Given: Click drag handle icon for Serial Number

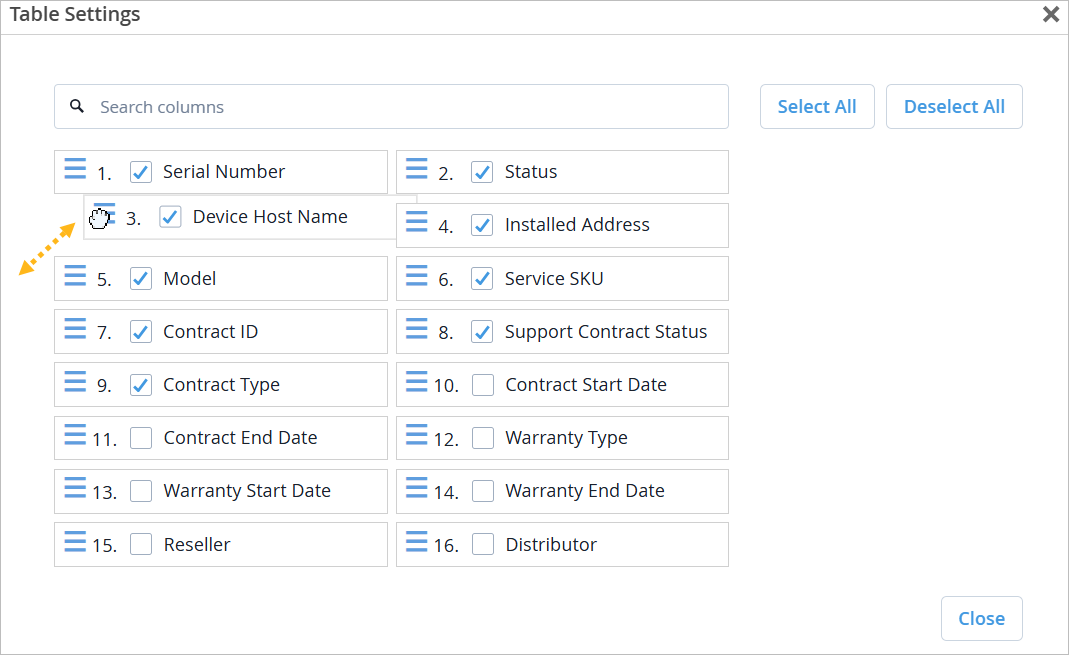Looking at the screenshot, I should point(75,168).
